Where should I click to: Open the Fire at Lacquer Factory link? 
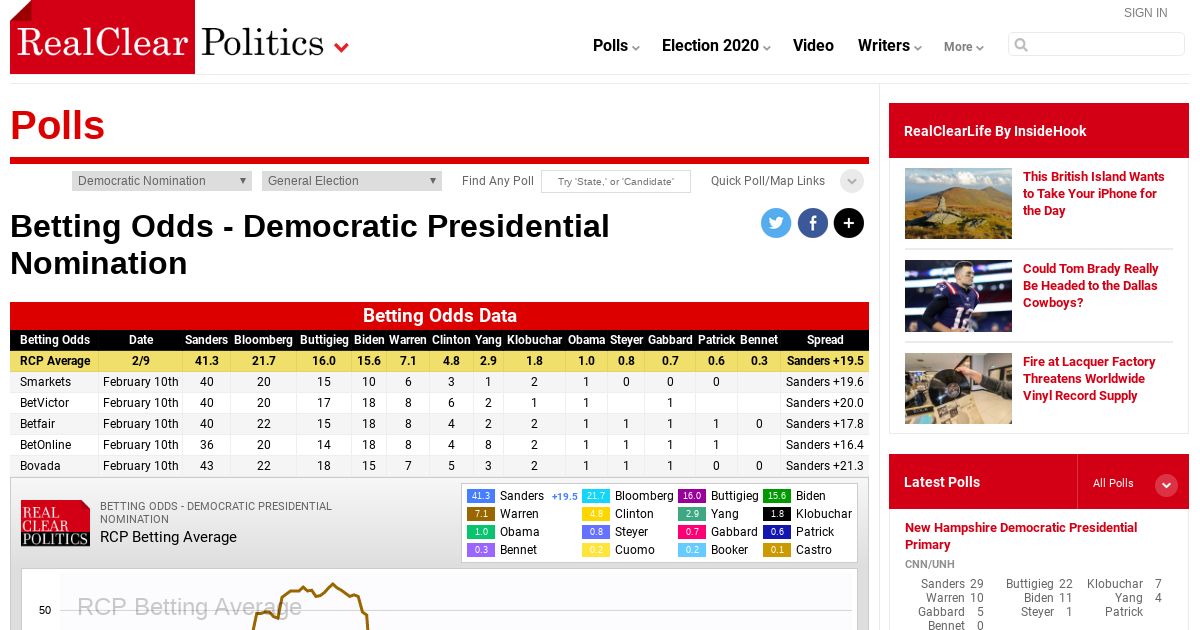tap(1089, 379)
